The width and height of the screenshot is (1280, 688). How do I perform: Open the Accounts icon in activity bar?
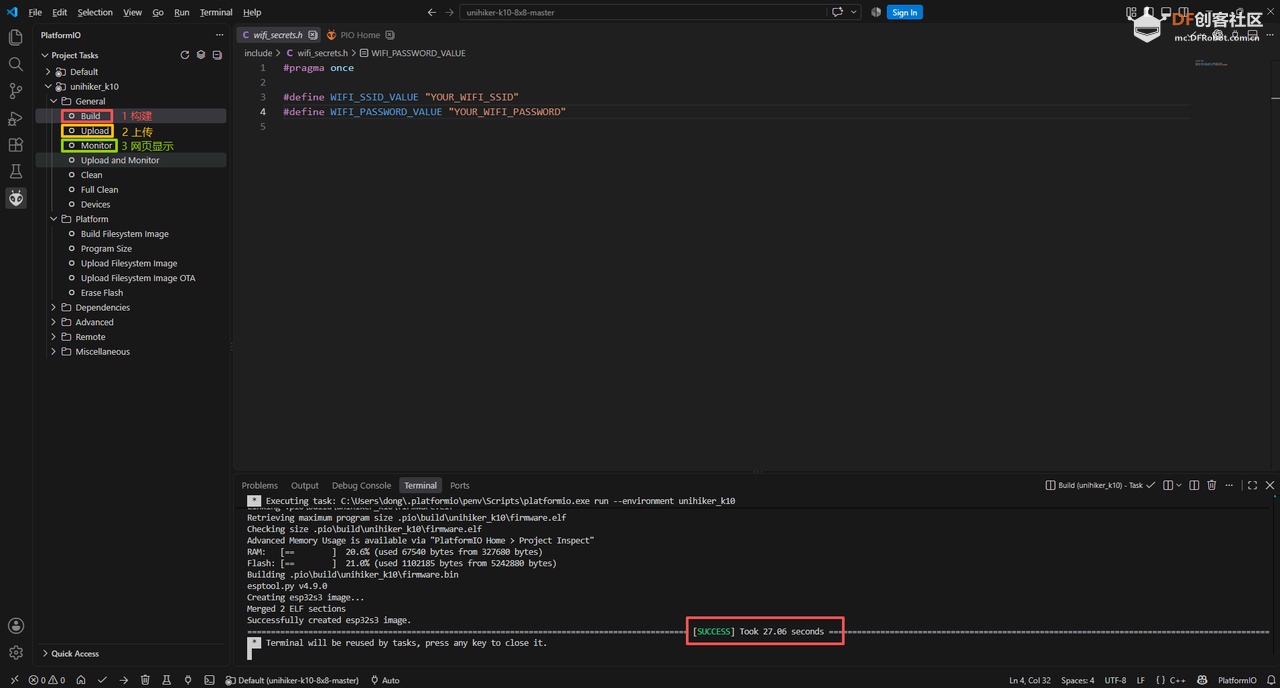coord(15,626)
